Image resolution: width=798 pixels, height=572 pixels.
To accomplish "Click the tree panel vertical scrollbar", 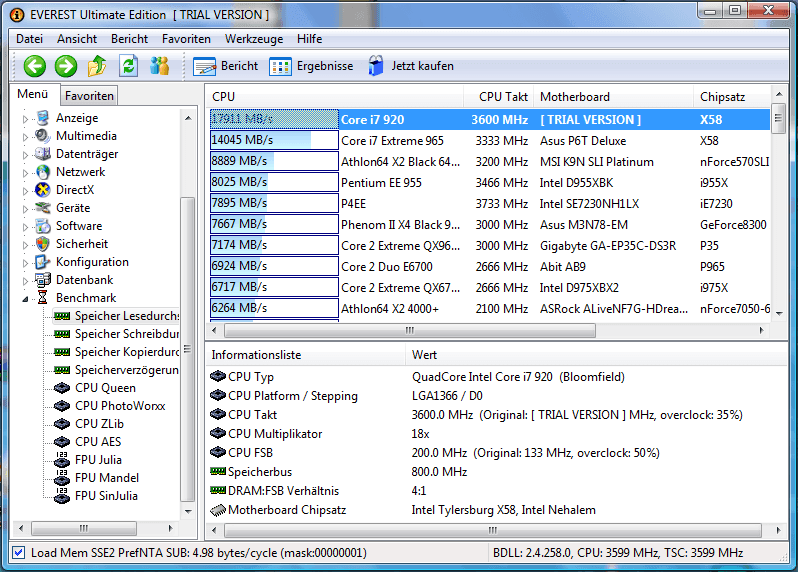I will click(188, 349).
